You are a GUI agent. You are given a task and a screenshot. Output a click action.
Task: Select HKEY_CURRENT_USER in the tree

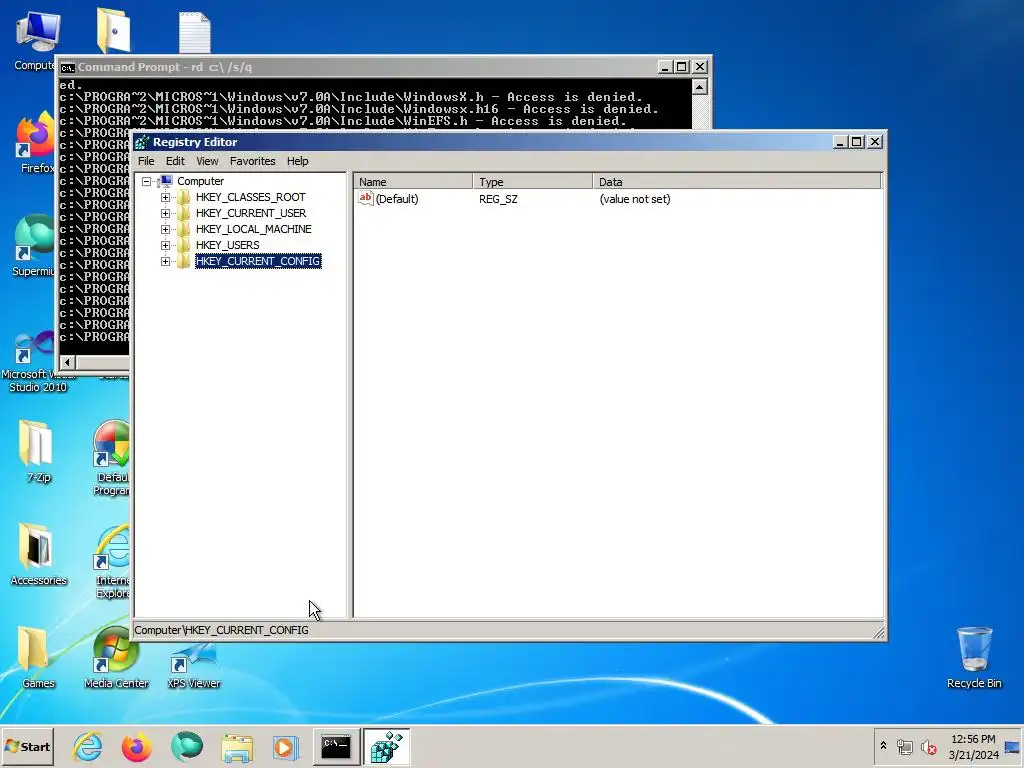[x=251, y=214]
